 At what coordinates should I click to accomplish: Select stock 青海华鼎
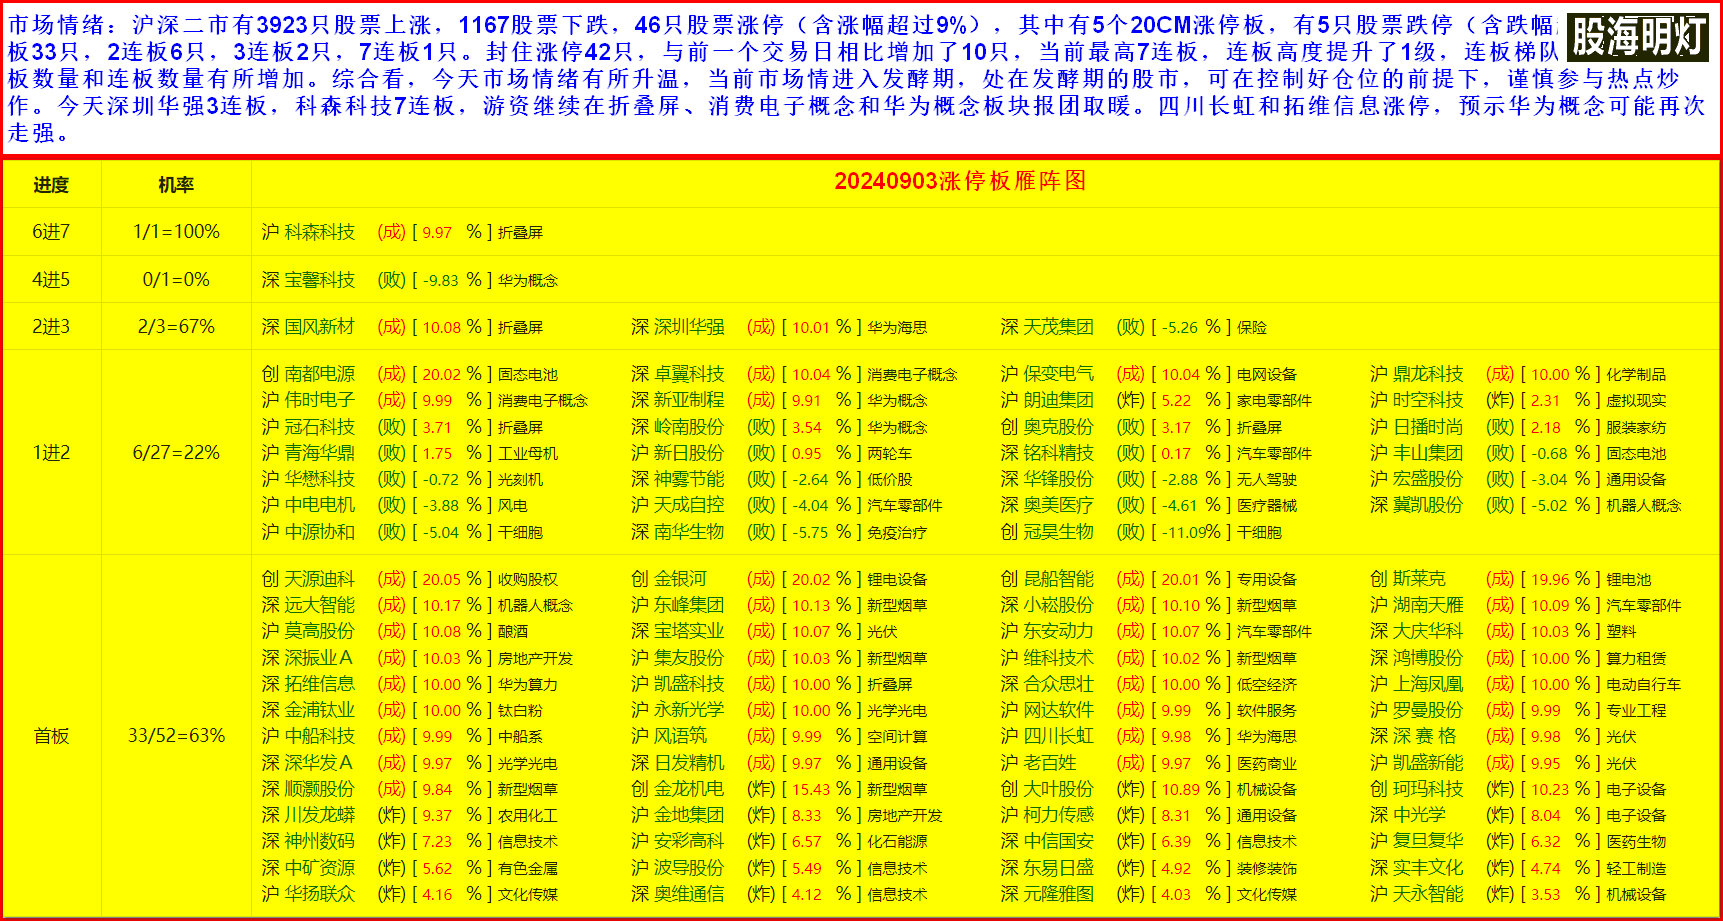tap(319, 453)
